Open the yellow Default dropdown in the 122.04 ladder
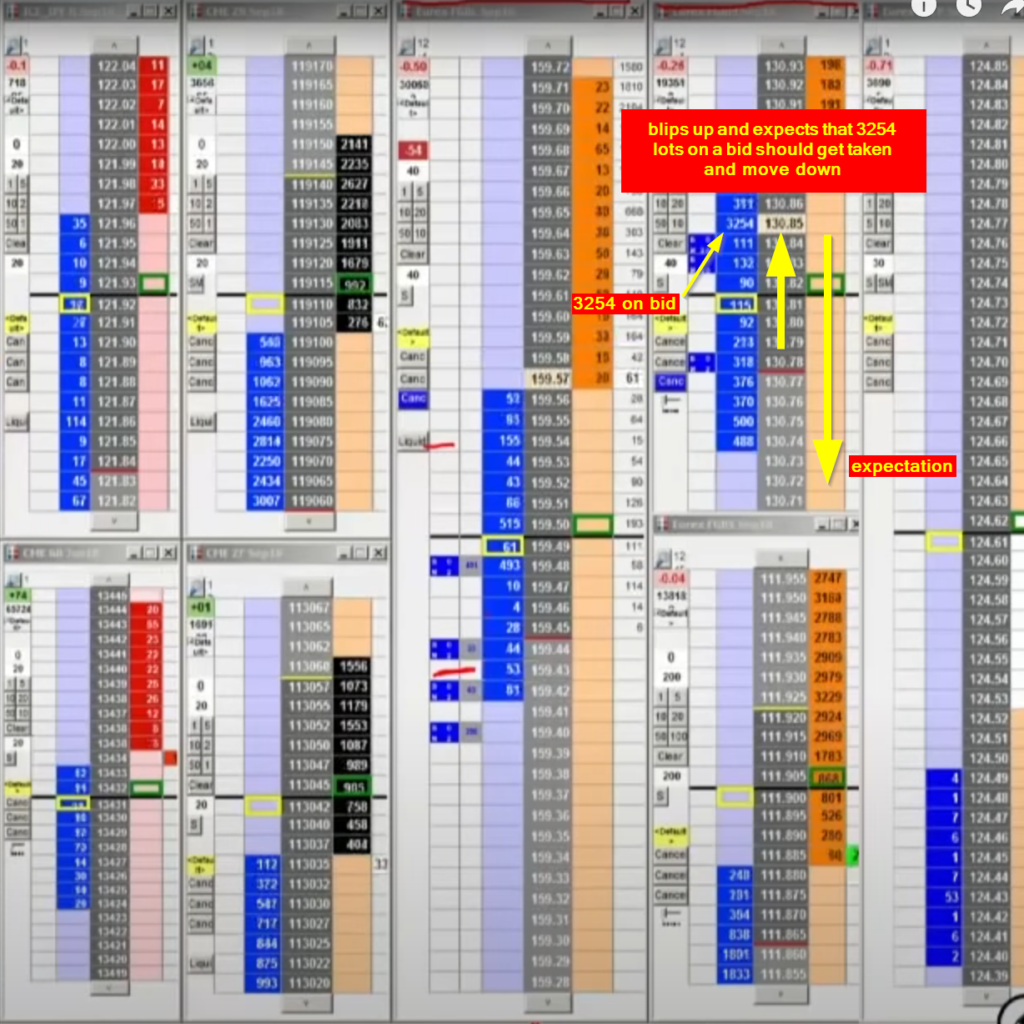1024x1024 pixels. pyautogui.click(x=16, y=324)
